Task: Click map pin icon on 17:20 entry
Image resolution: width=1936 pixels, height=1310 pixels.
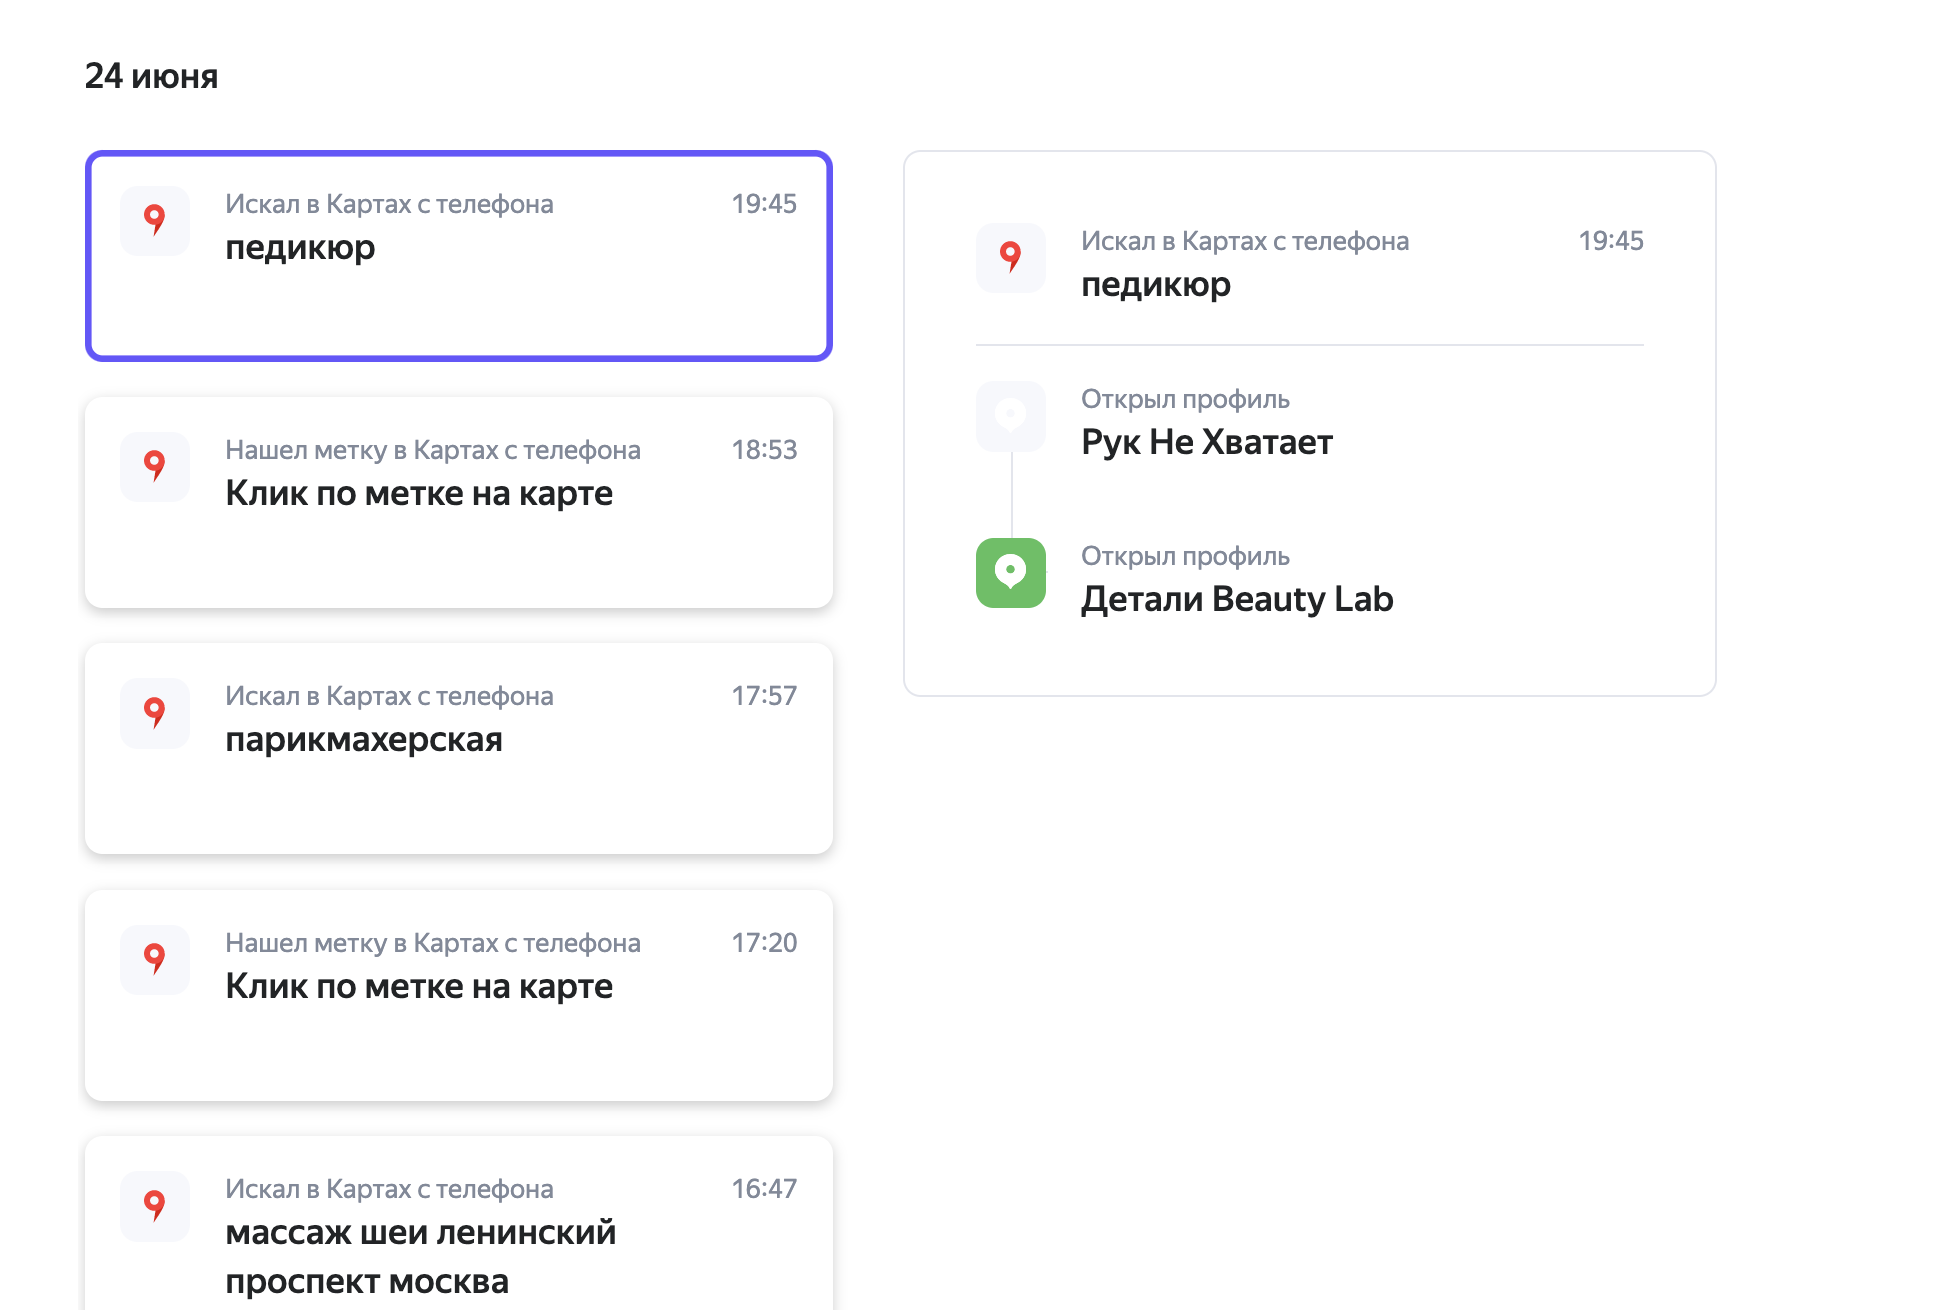Action: [x=154, y=959]
